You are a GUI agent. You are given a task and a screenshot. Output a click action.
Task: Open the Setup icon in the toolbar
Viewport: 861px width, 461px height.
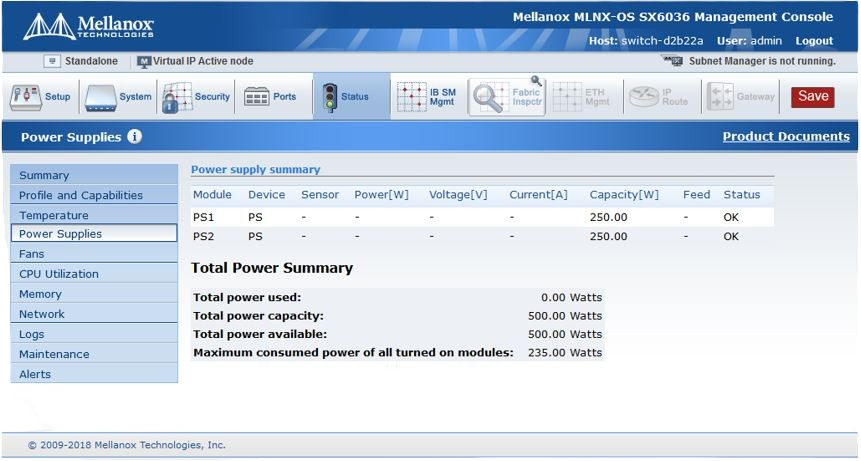pyautogui.click(x=25, y=97)
